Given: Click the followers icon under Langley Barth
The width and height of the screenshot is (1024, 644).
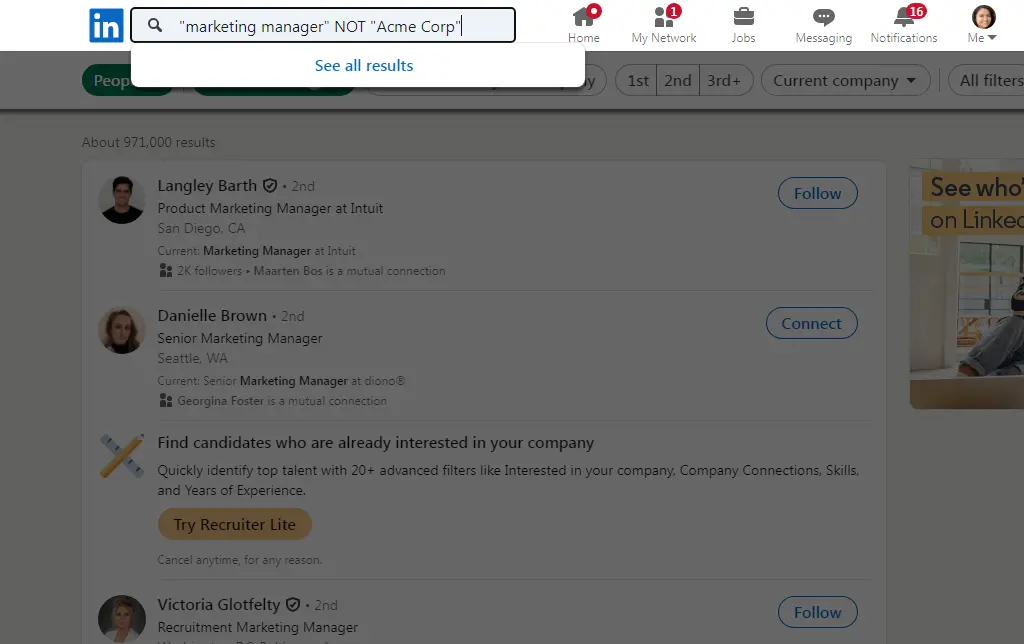Looking at the screenshot, I should pos(166,270).
